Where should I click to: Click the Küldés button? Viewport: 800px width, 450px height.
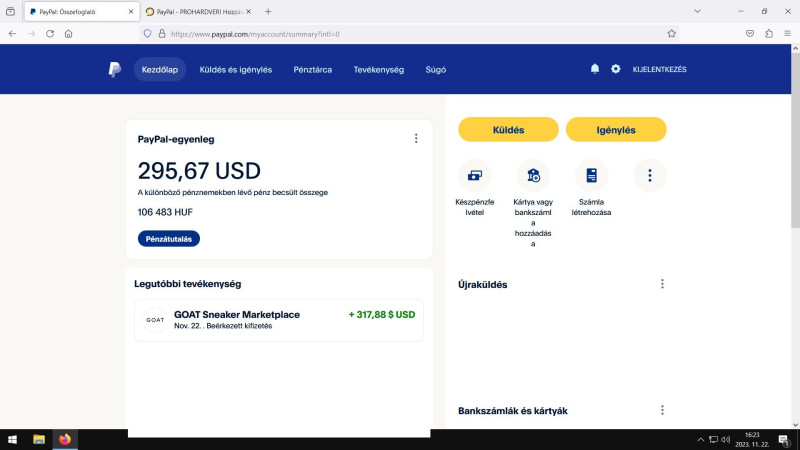pos(508,130)
